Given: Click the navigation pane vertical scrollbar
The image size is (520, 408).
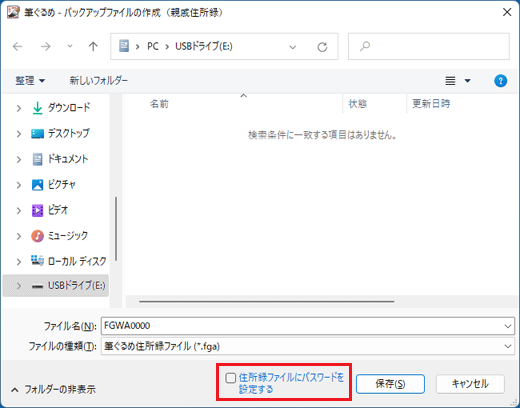Looking at the screenshot, I should click(x=116, y=229).
